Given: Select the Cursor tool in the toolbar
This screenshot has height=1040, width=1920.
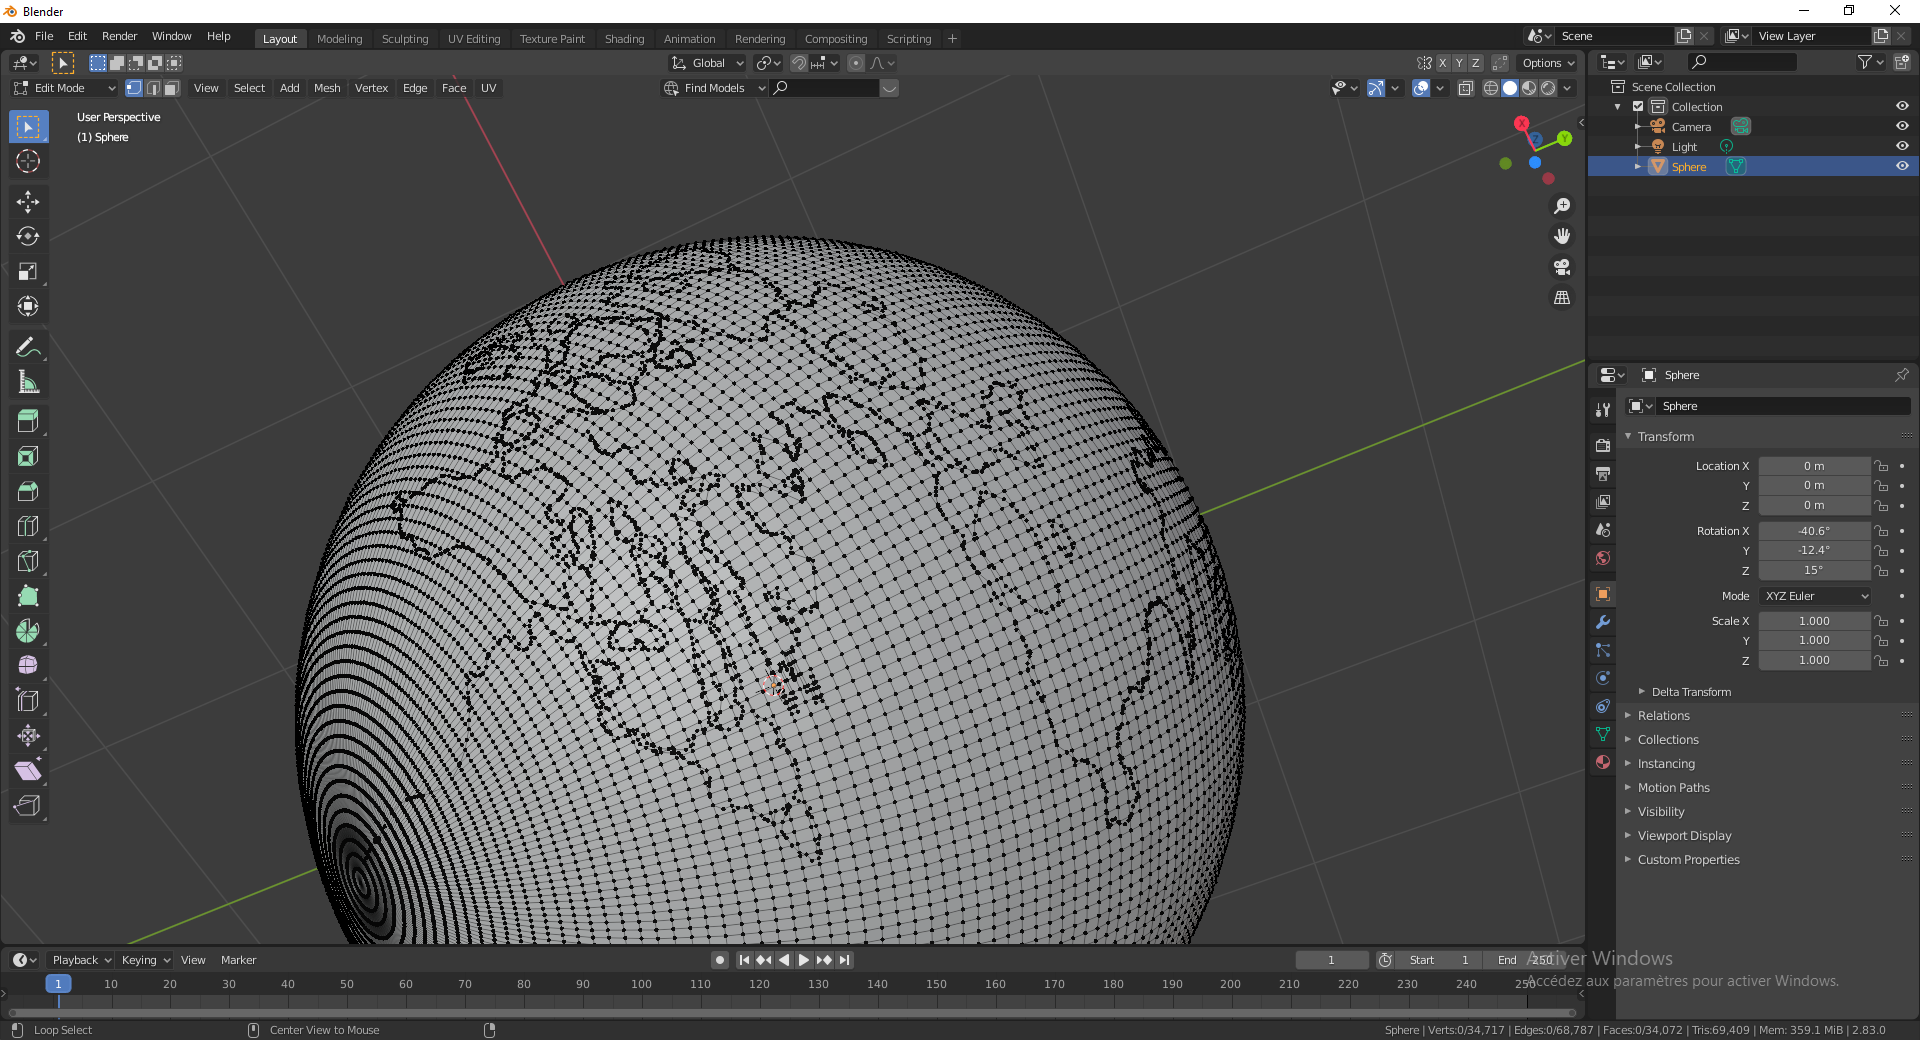Looking at the screenshot, I should pyautogui.click(x=28, y=161).
